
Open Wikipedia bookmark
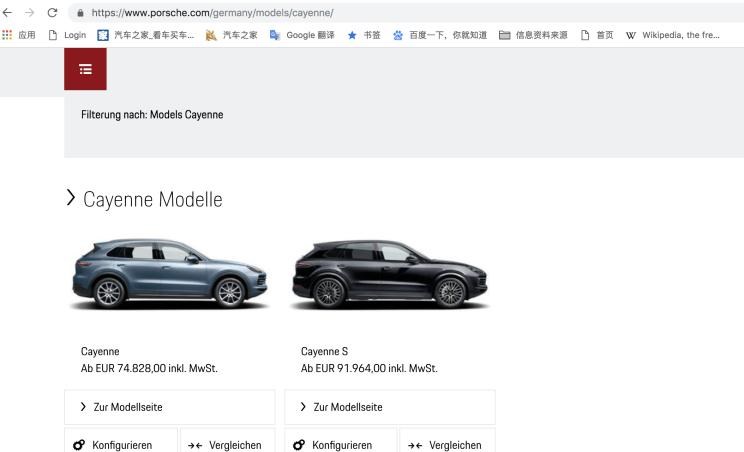[x=672, y=35]
